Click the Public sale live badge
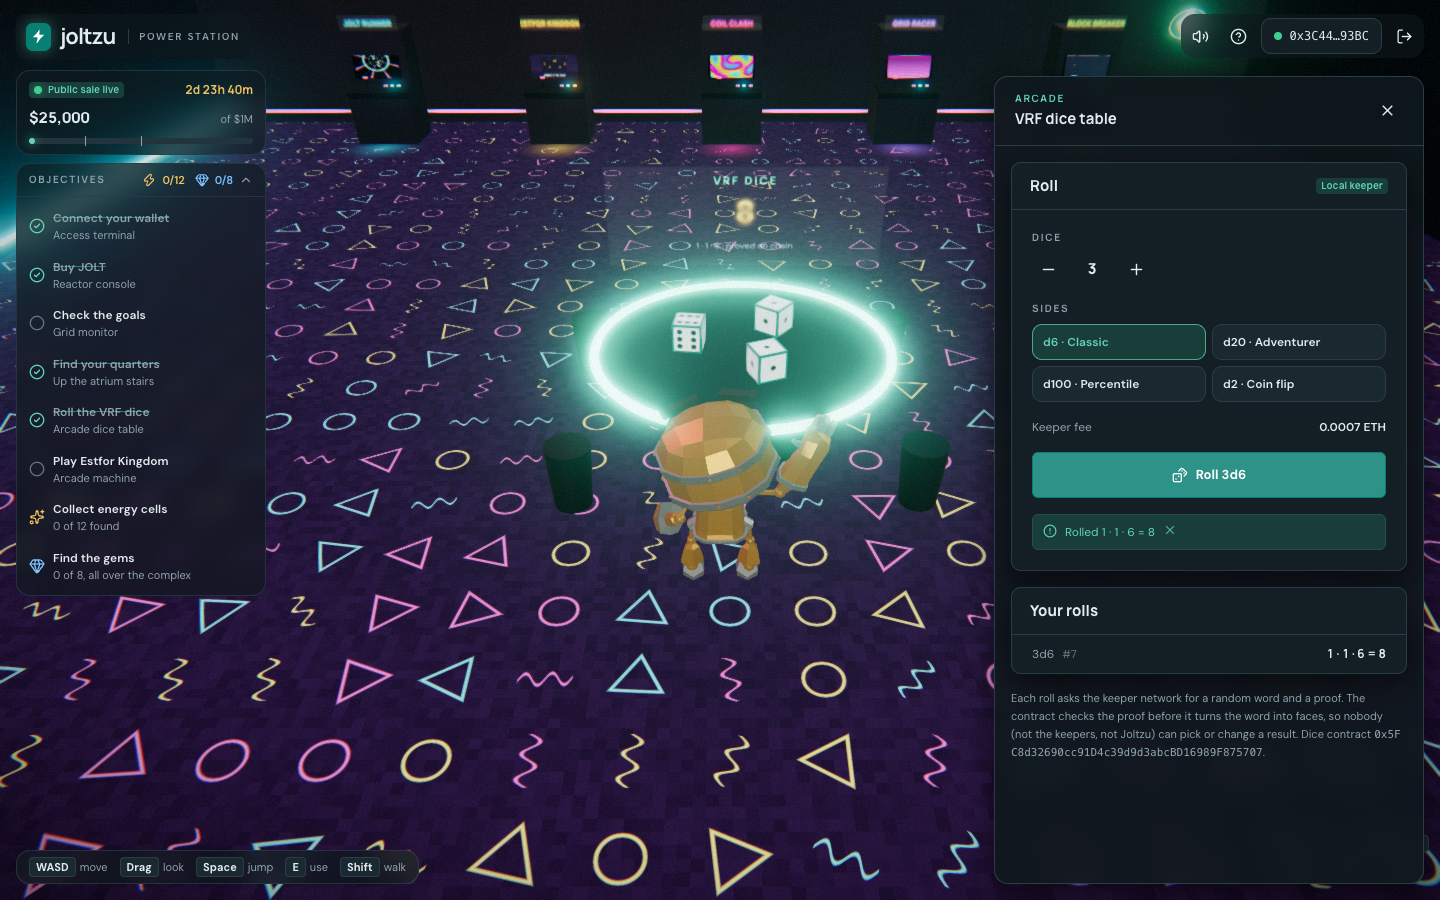 76,90
